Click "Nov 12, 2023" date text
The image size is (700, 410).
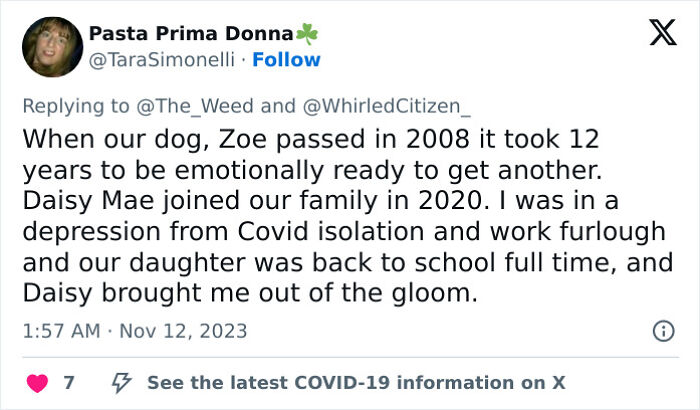pyautogui.click(x=182, y=330)
